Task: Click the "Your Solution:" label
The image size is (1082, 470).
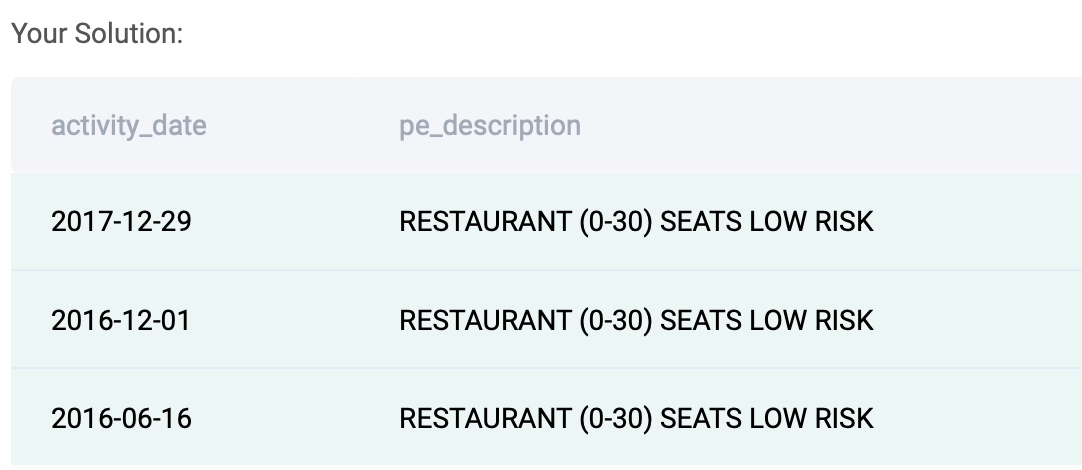Action: point(97,33)
